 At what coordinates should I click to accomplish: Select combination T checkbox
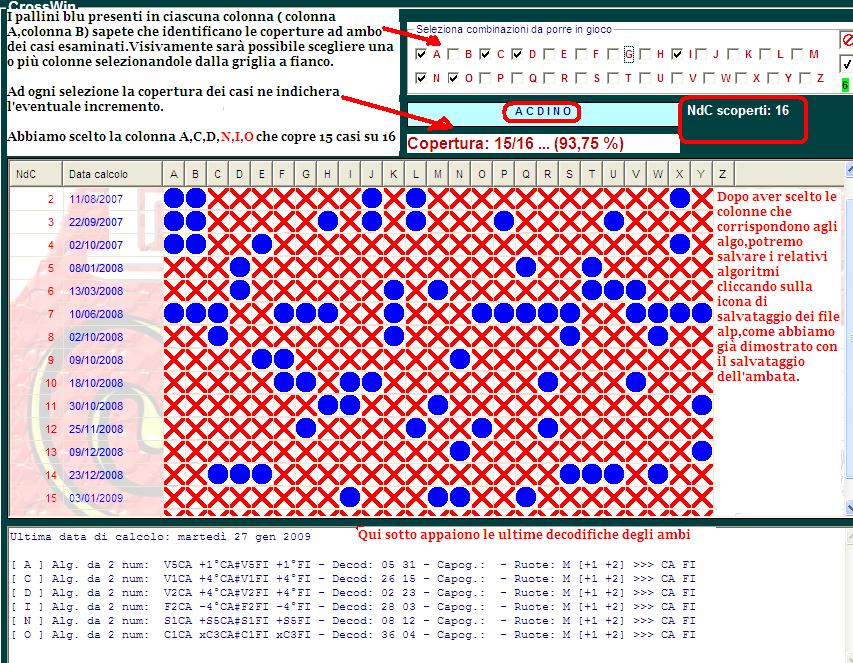[613, 78]
